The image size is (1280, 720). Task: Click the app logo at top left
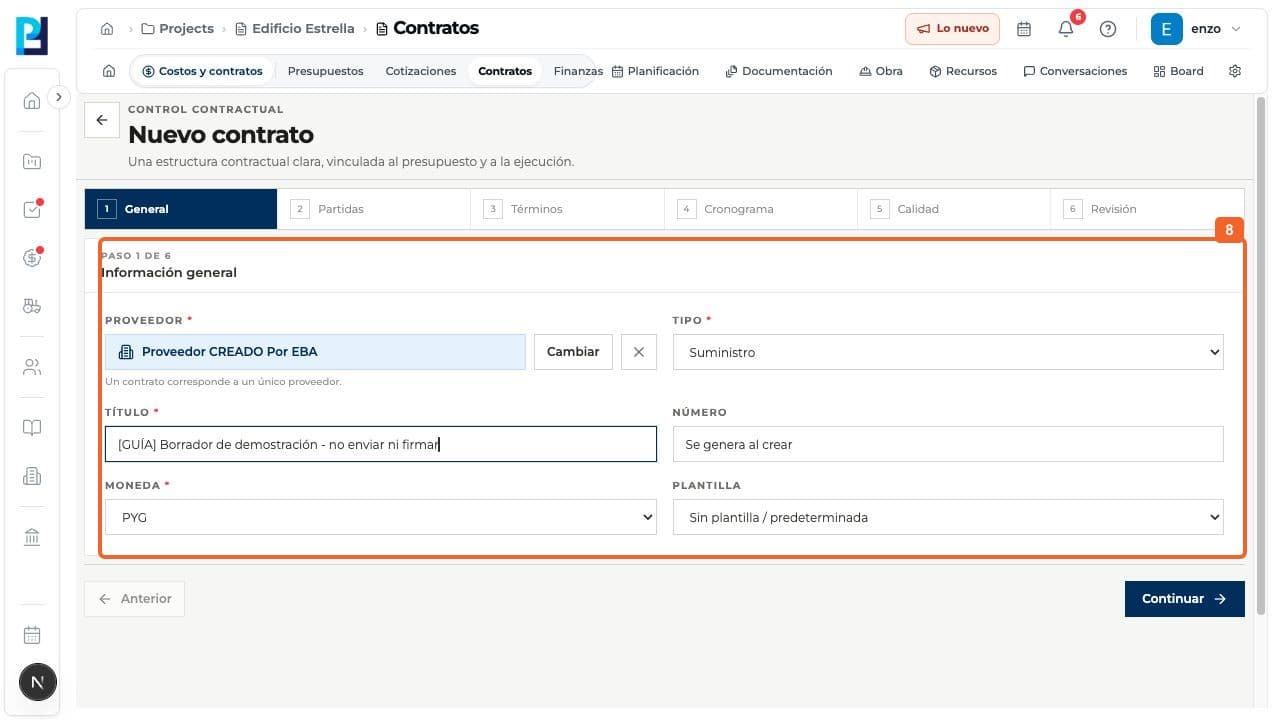click(32, 36)
